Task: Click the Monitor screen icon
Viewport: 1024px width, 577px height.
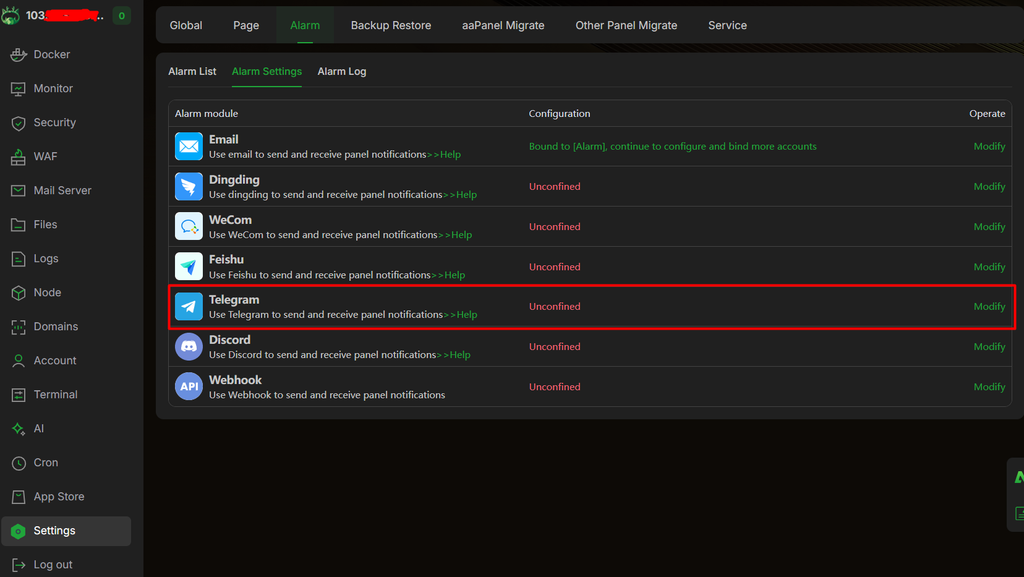Action: [18, 89]
